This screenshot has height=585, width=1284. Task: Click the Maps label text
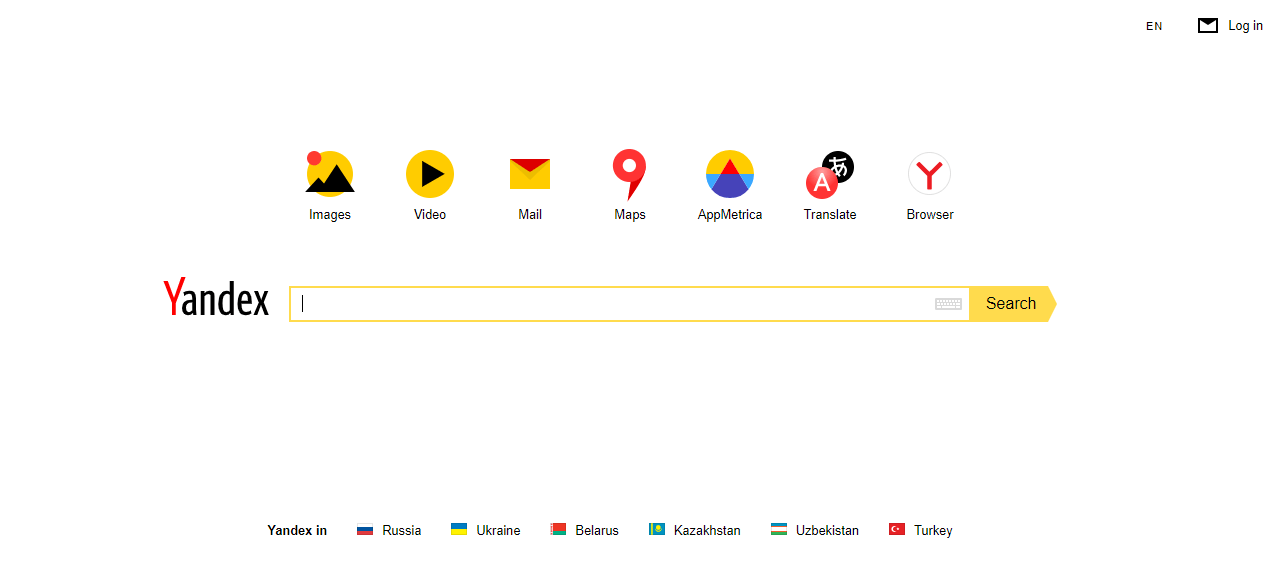point(630,215)
